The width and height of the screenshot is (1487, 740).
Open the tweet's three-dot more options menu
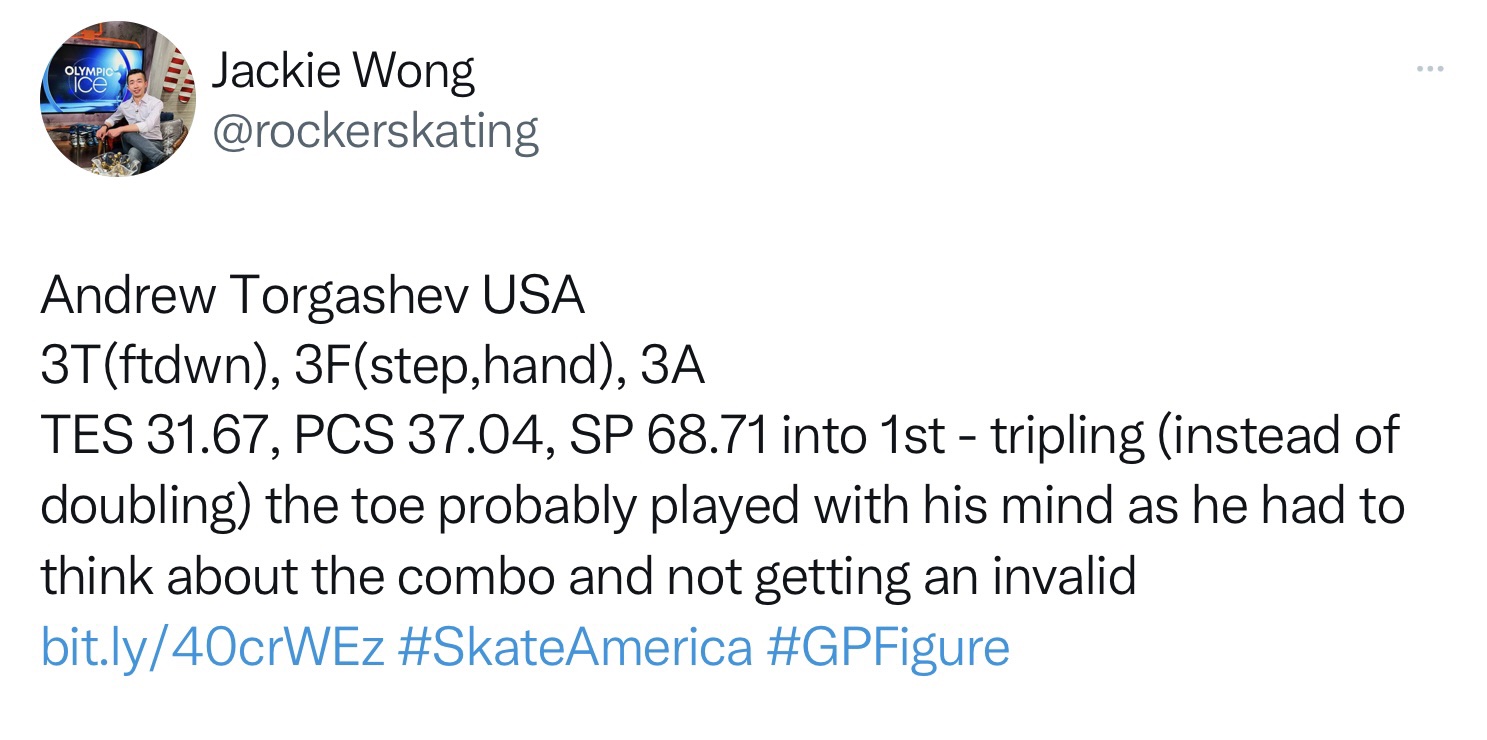point(1430,70)
